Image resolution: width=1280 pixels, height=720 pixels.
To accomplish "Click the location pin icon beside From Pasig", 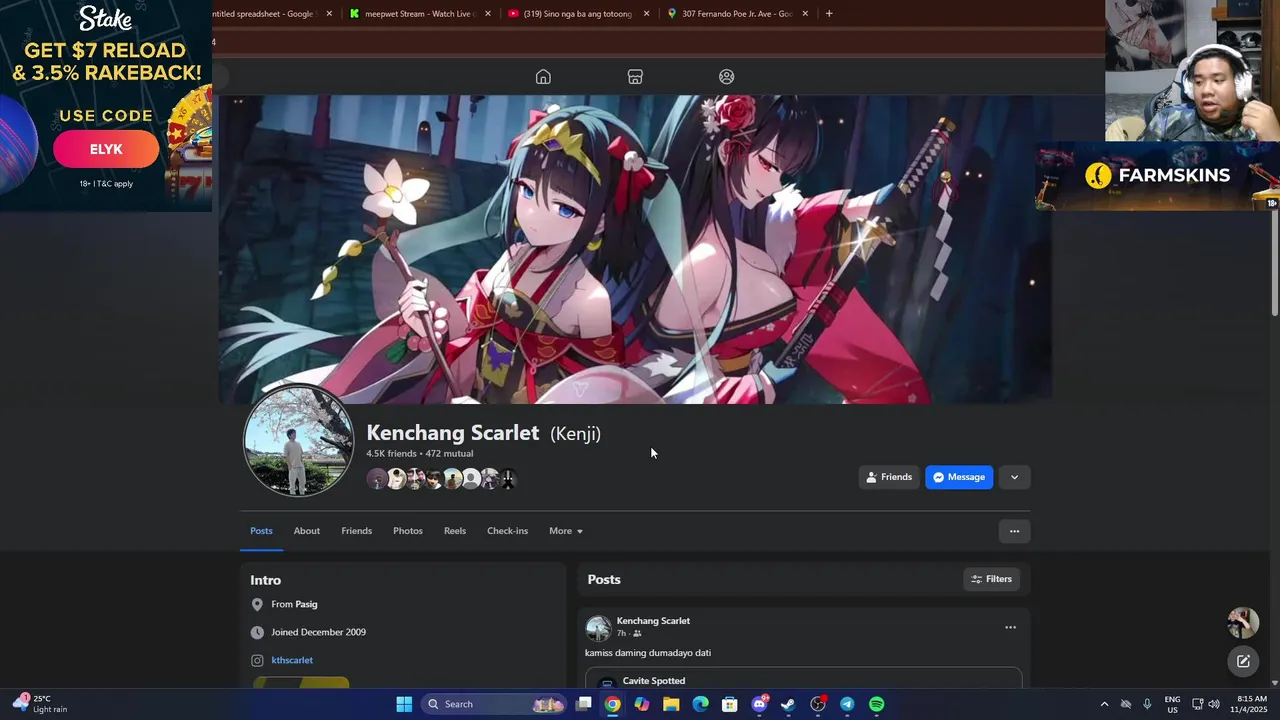I will (x=257, y=604).
